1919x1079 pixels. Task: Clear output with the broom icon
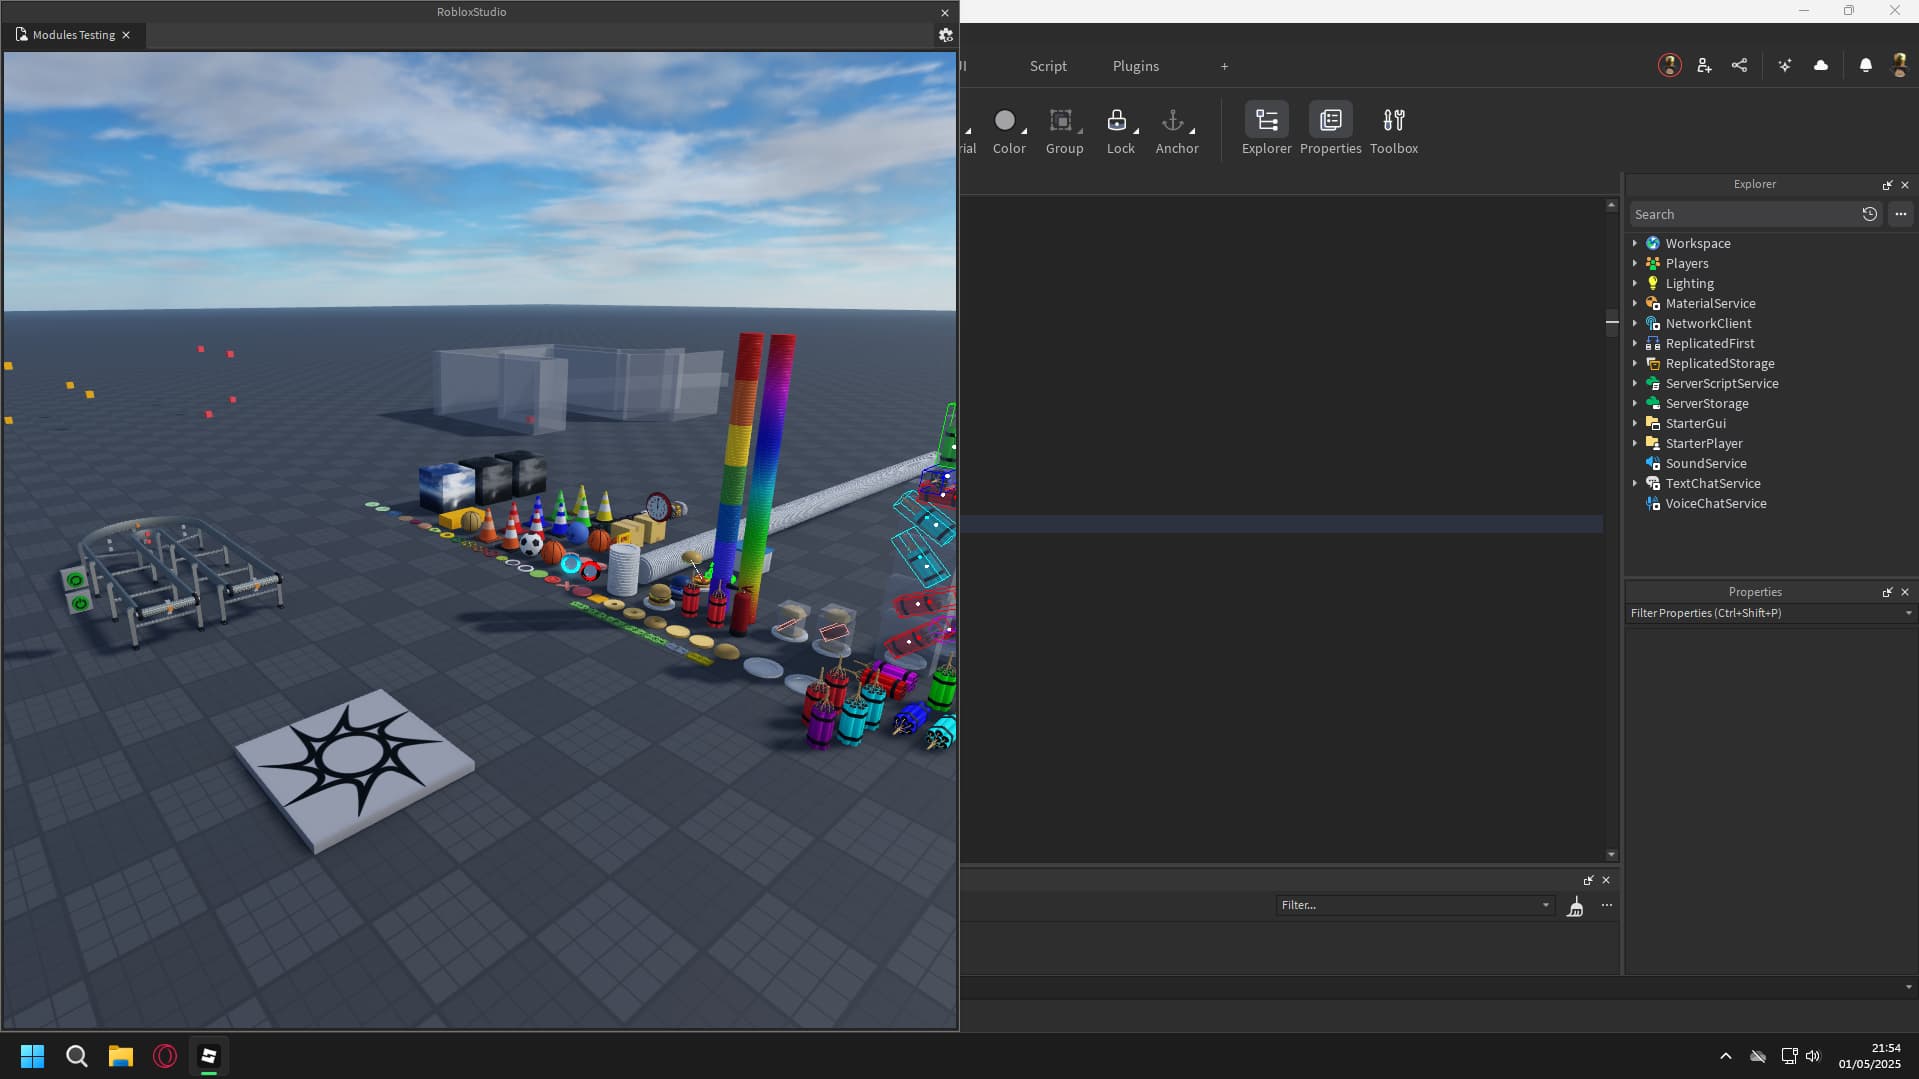(1575, 906)
